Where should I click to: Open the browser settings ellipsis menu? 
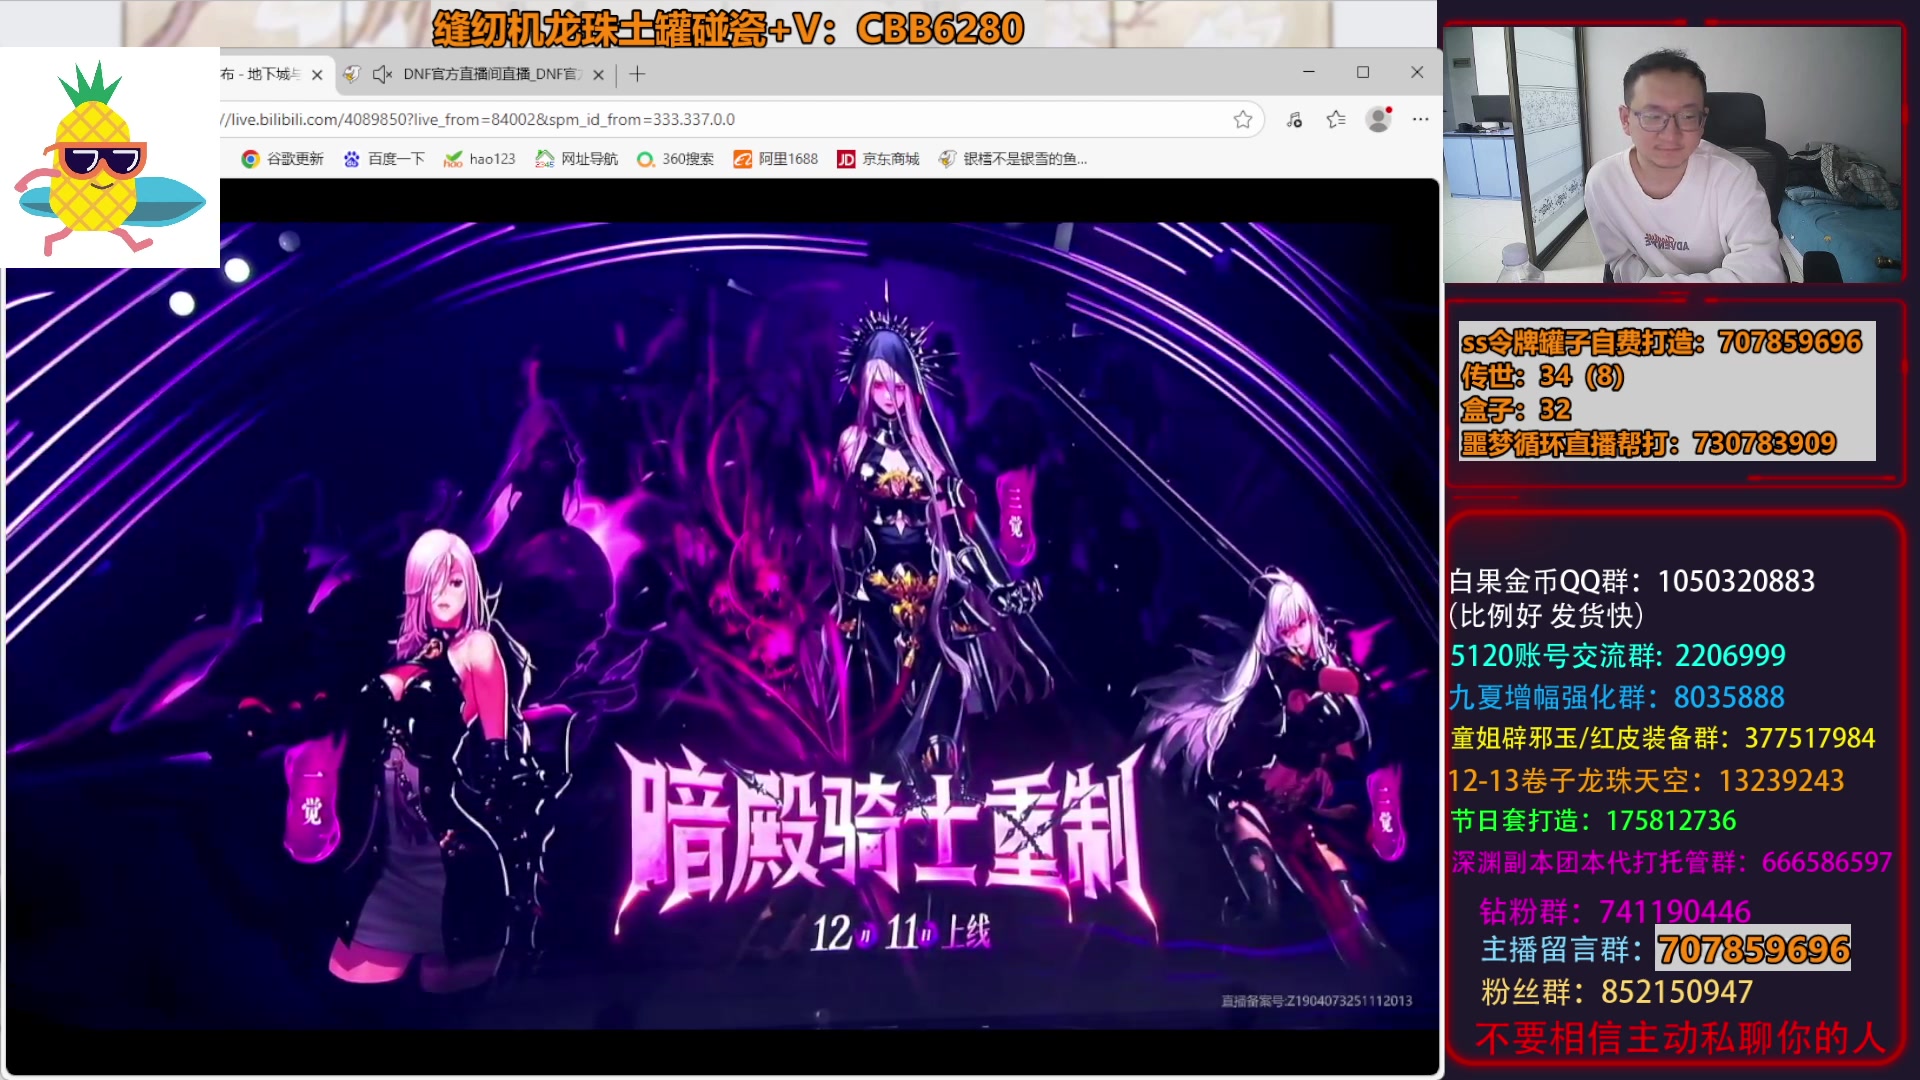pyautogui.click(x=1421, y=119)
